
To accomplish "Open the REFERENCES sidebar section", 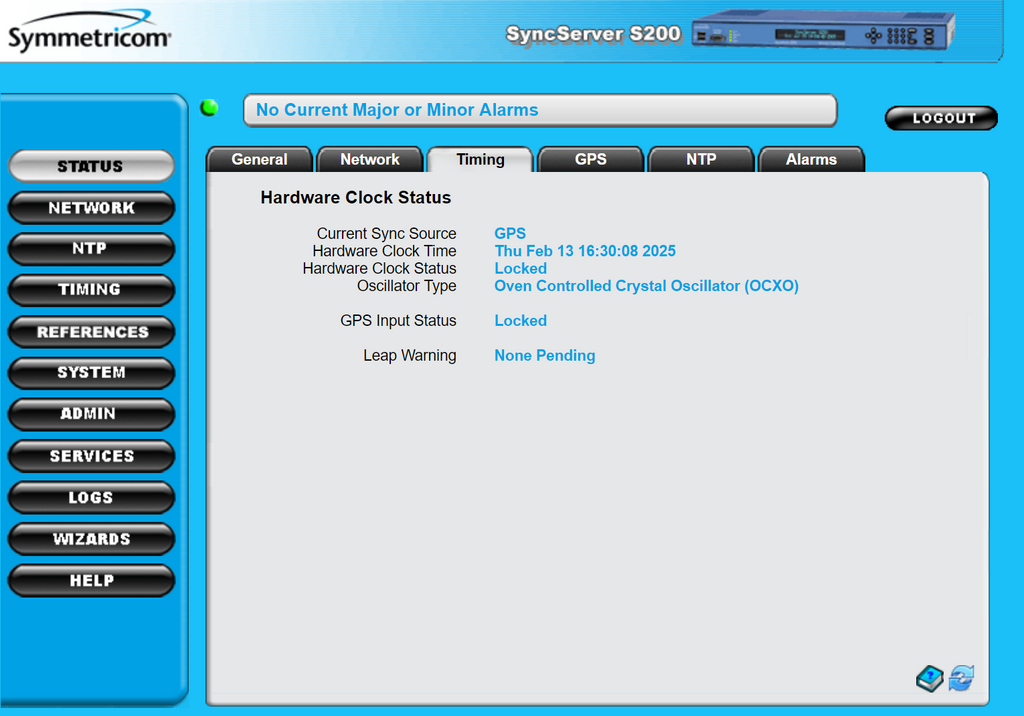I will point(91,332).
